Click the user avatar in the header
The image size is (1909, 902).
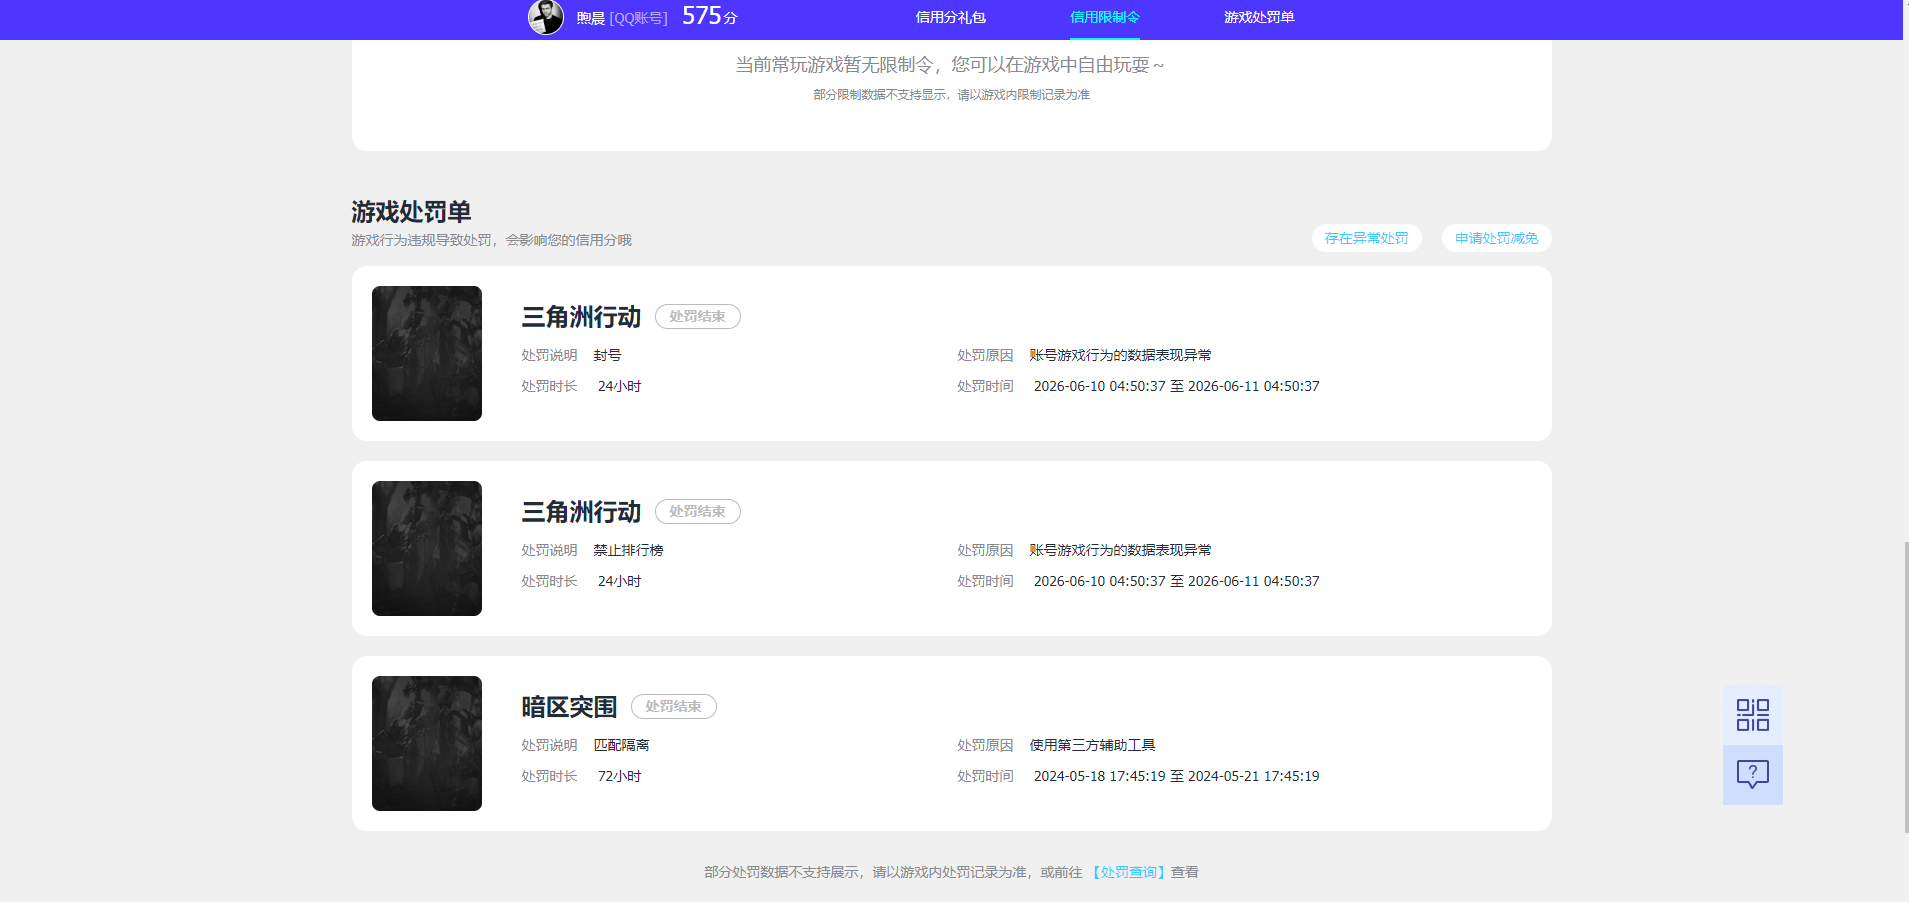[x=546, y=17]
